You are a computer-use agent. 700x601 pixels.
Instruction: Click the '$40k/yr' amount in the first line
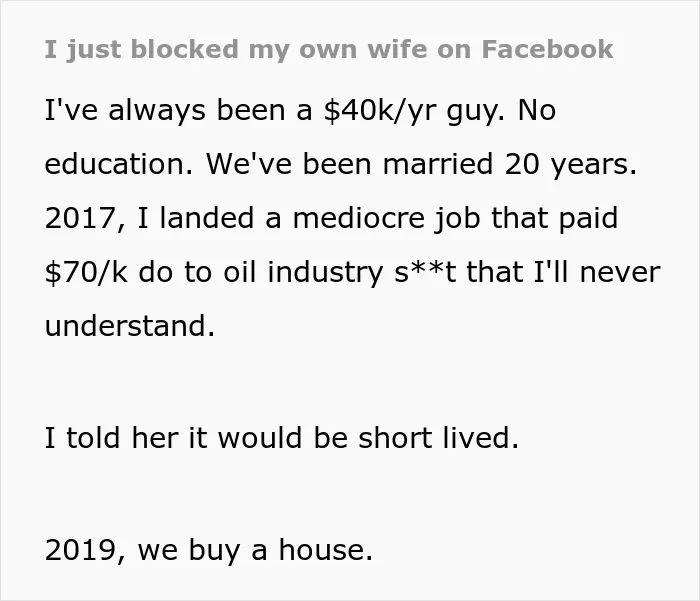click(x=380, y=111)
